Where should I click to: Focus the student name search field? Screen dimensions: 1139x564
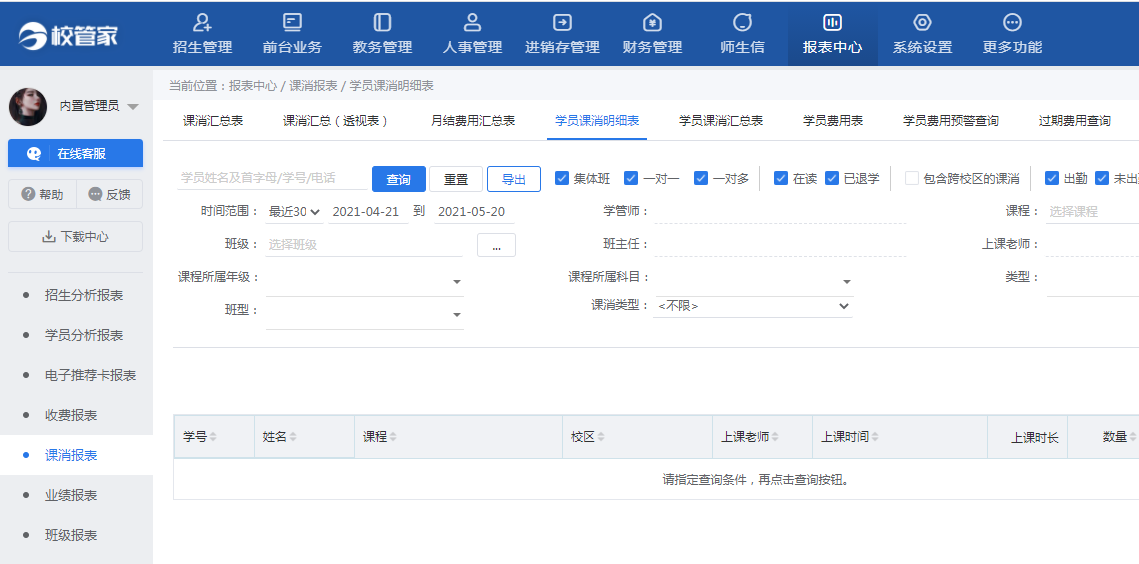point(272,178)
